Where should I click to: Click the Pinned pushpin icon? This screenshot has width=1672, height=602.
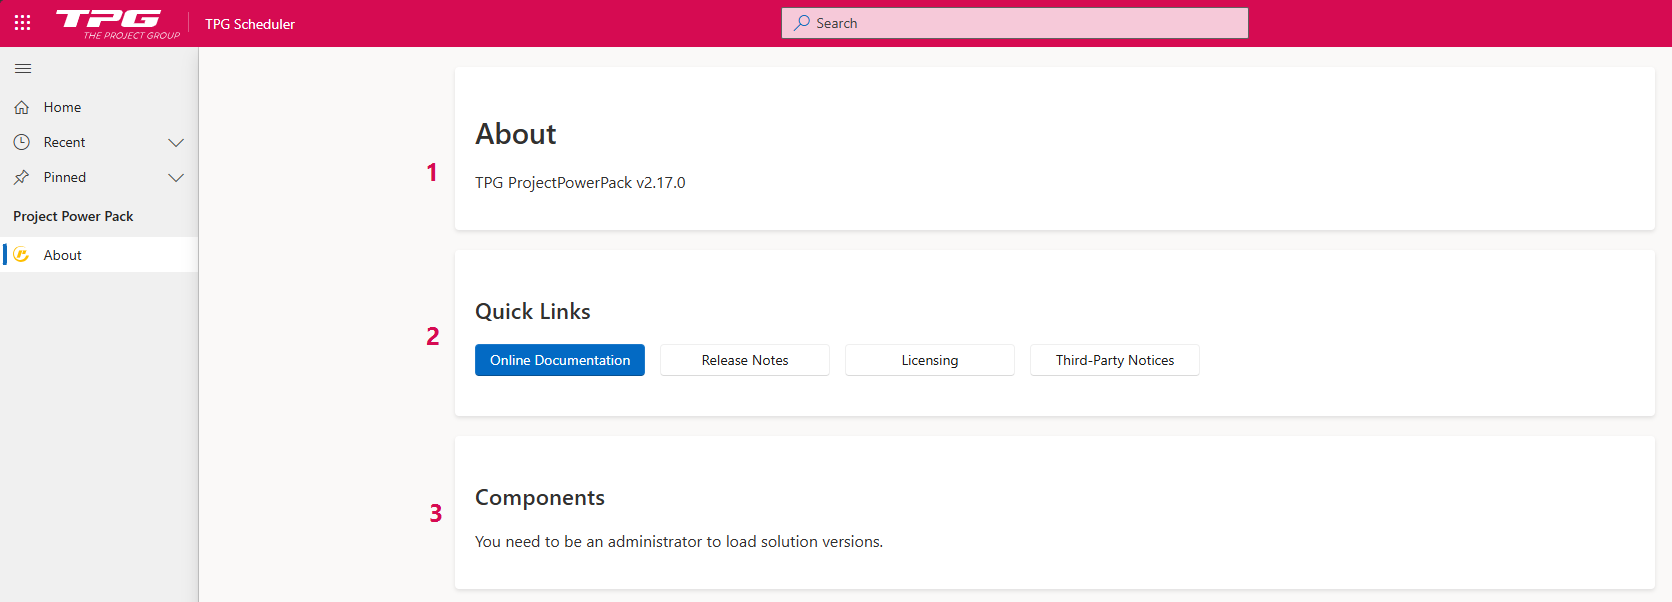click(22, 177)
